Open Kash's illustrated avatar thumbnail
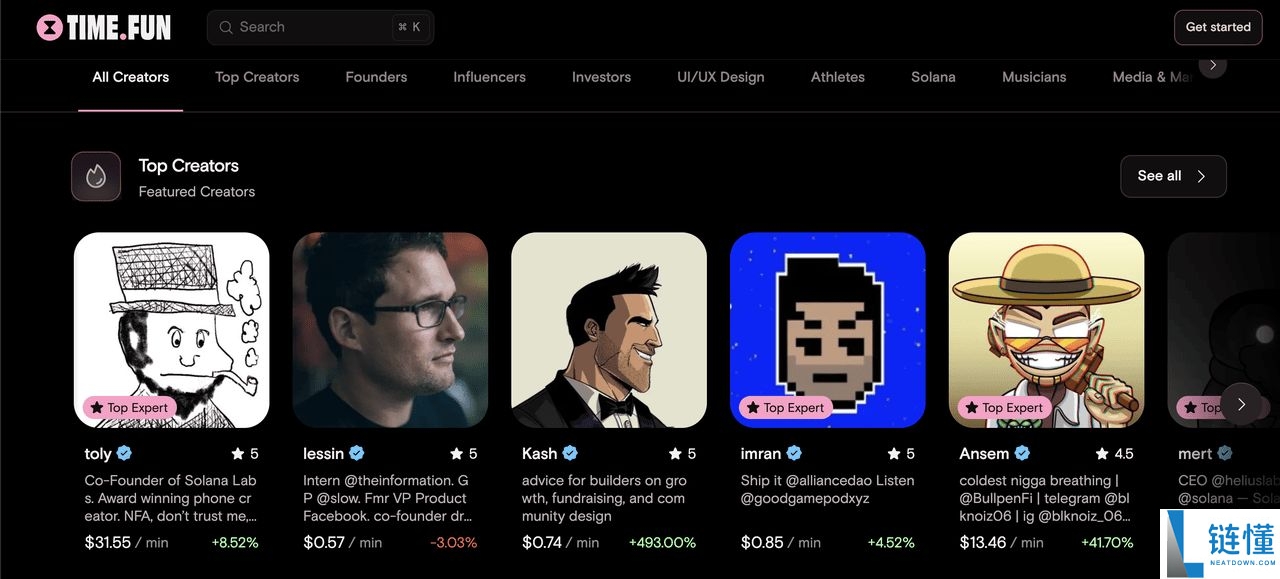The height and width of the screenshot is (579, 1280). 609,330
